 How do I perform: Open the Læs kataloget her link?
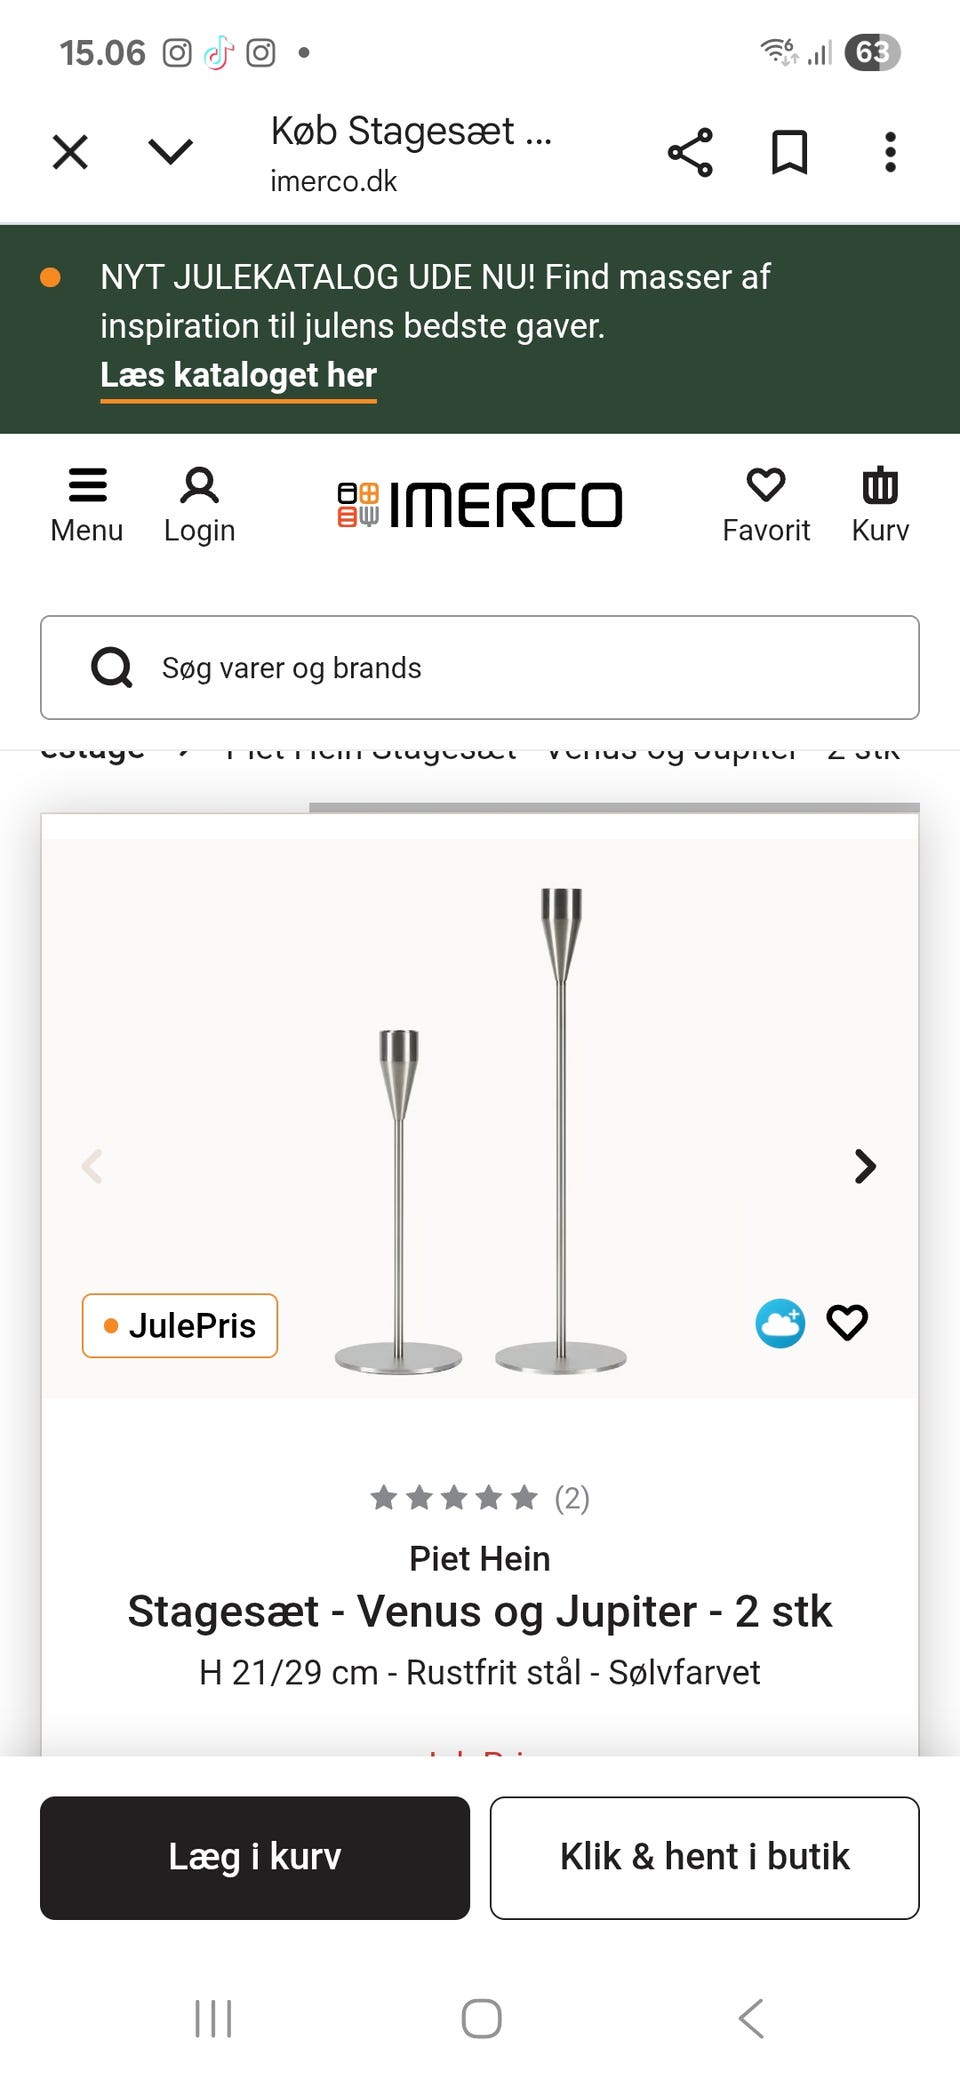[x=238, y=375]
